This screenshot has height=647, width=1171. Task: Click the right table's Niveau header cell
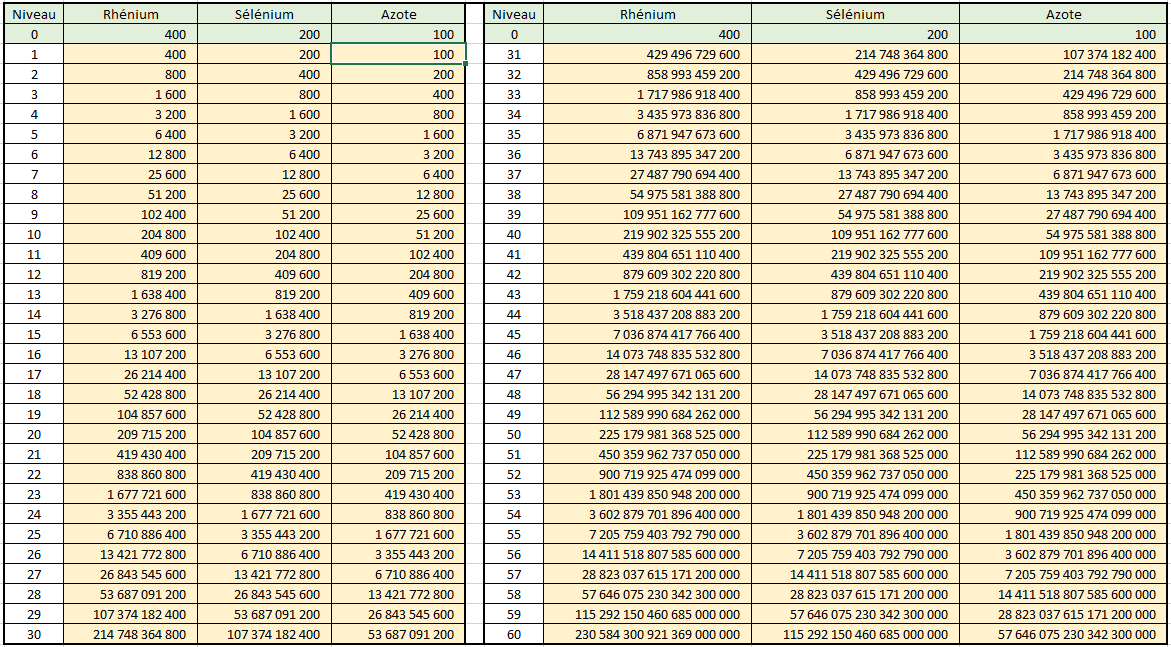(514, 14)
